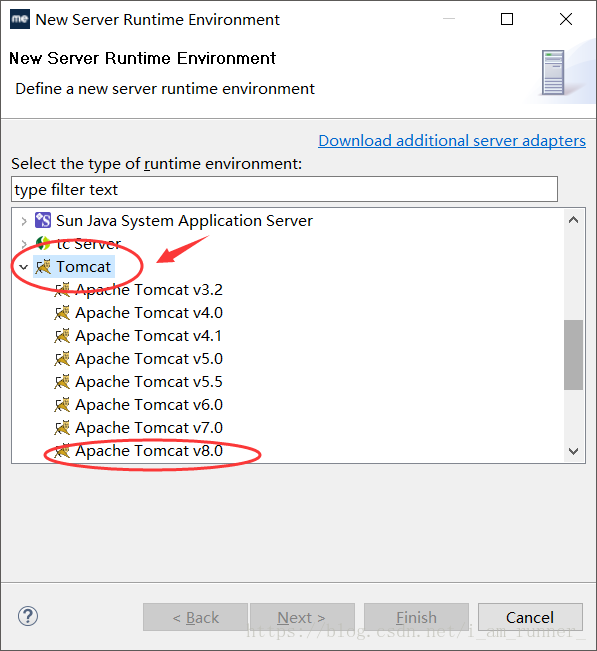The height and width of the screenshot is (651, 597).
Task: Click the Apache Tomcat v3.2 icon
Action: point(62,290)
